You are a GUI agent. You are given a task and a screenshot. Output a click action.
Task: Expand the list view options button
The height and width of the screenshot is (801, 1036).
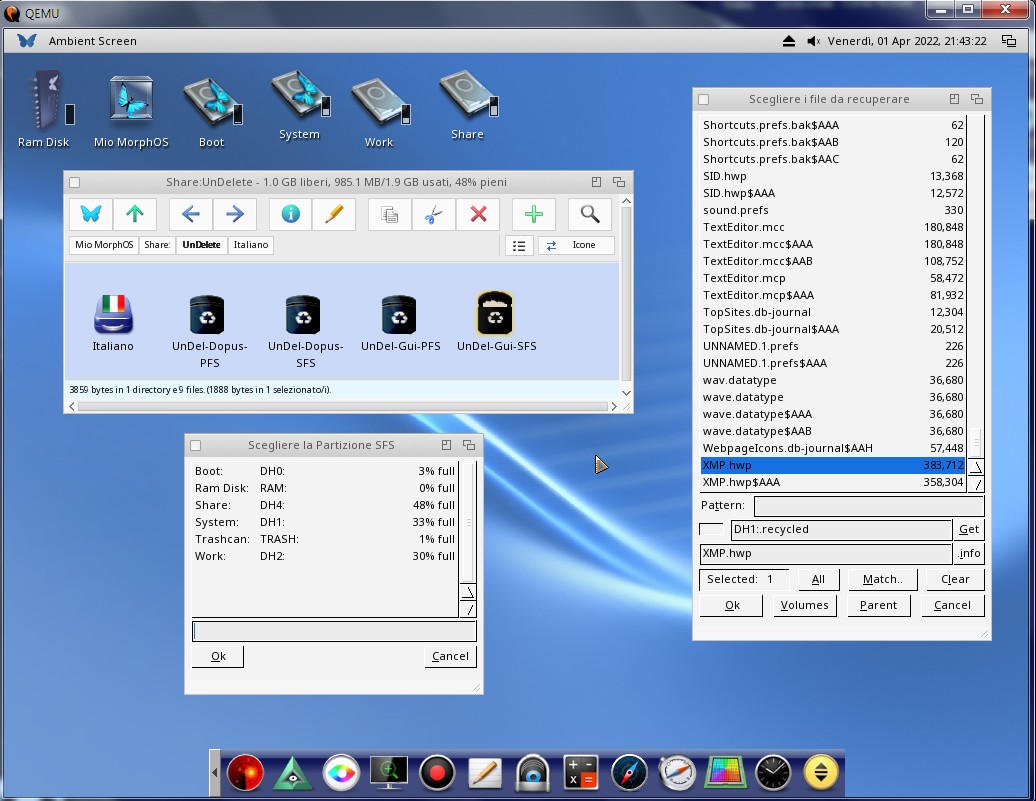[519, 245]
